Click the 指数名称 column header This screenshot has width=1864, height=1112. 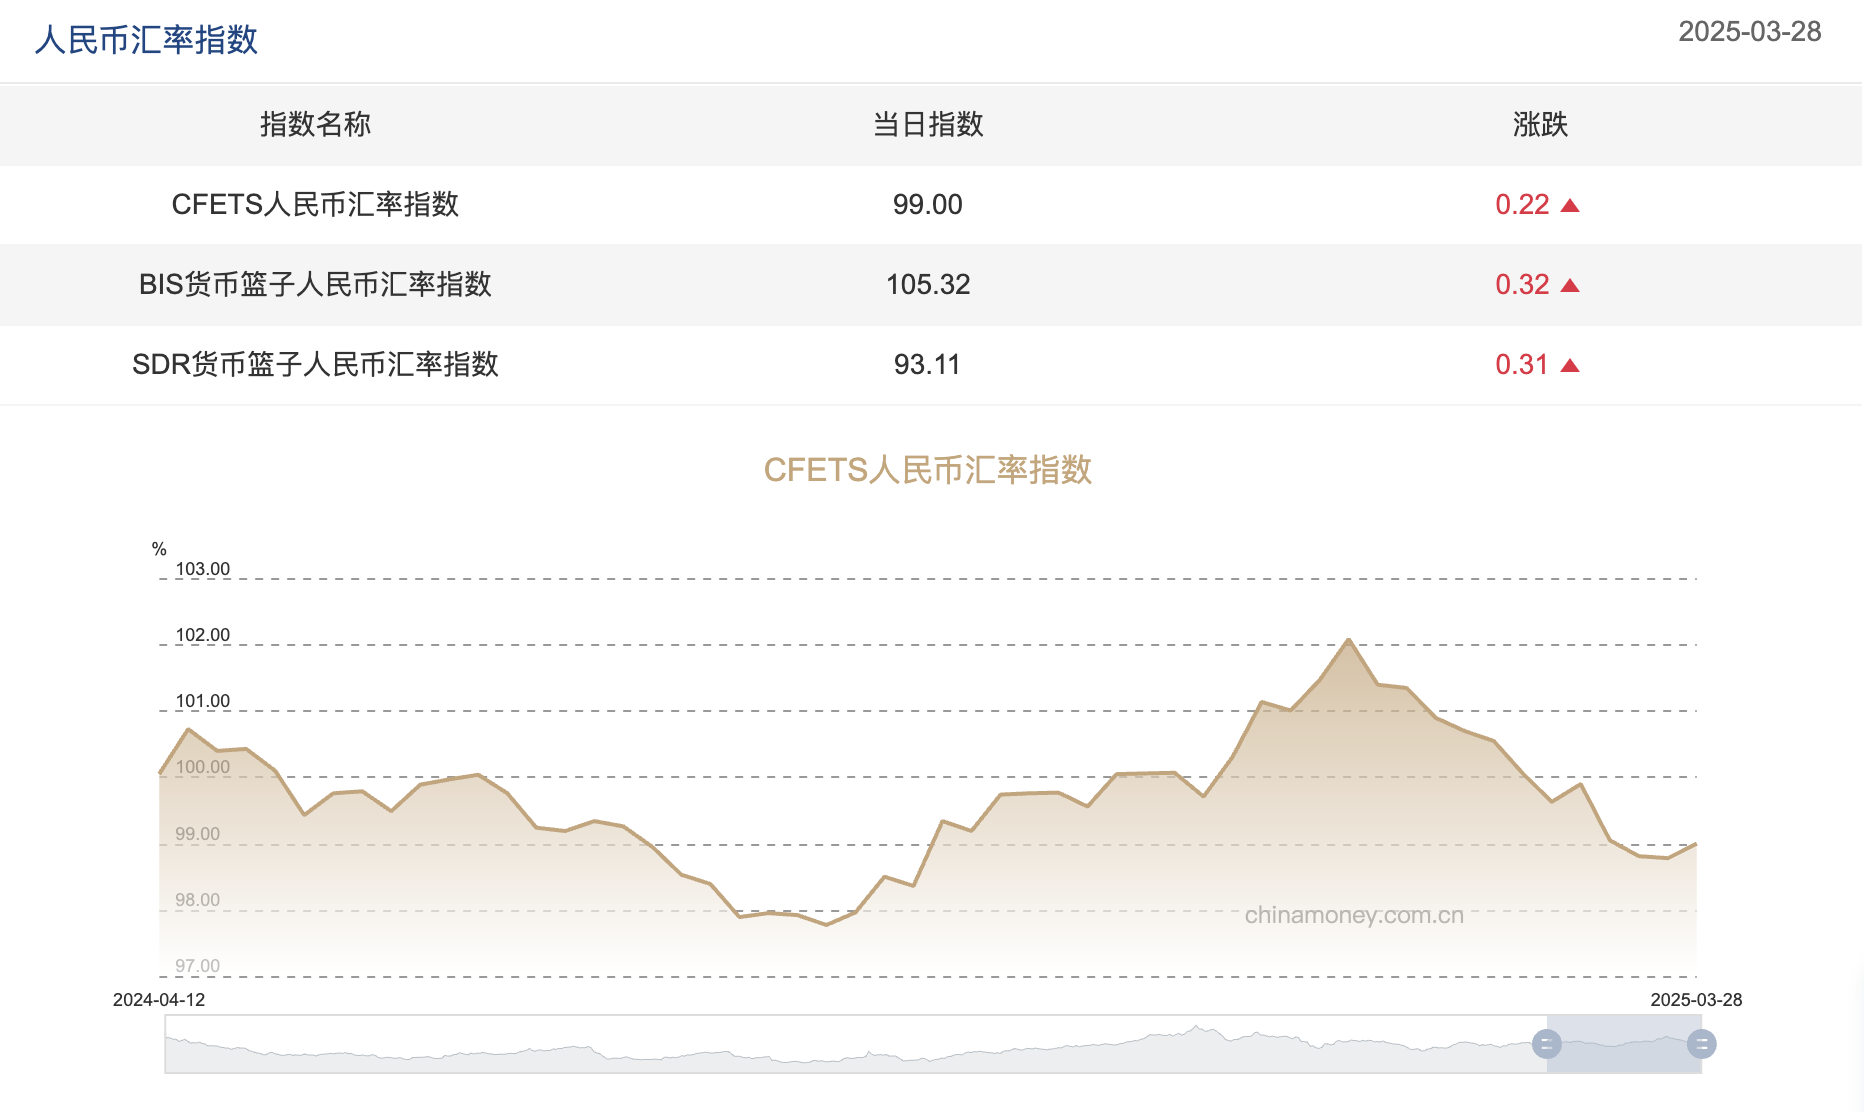tap(313, 125)
